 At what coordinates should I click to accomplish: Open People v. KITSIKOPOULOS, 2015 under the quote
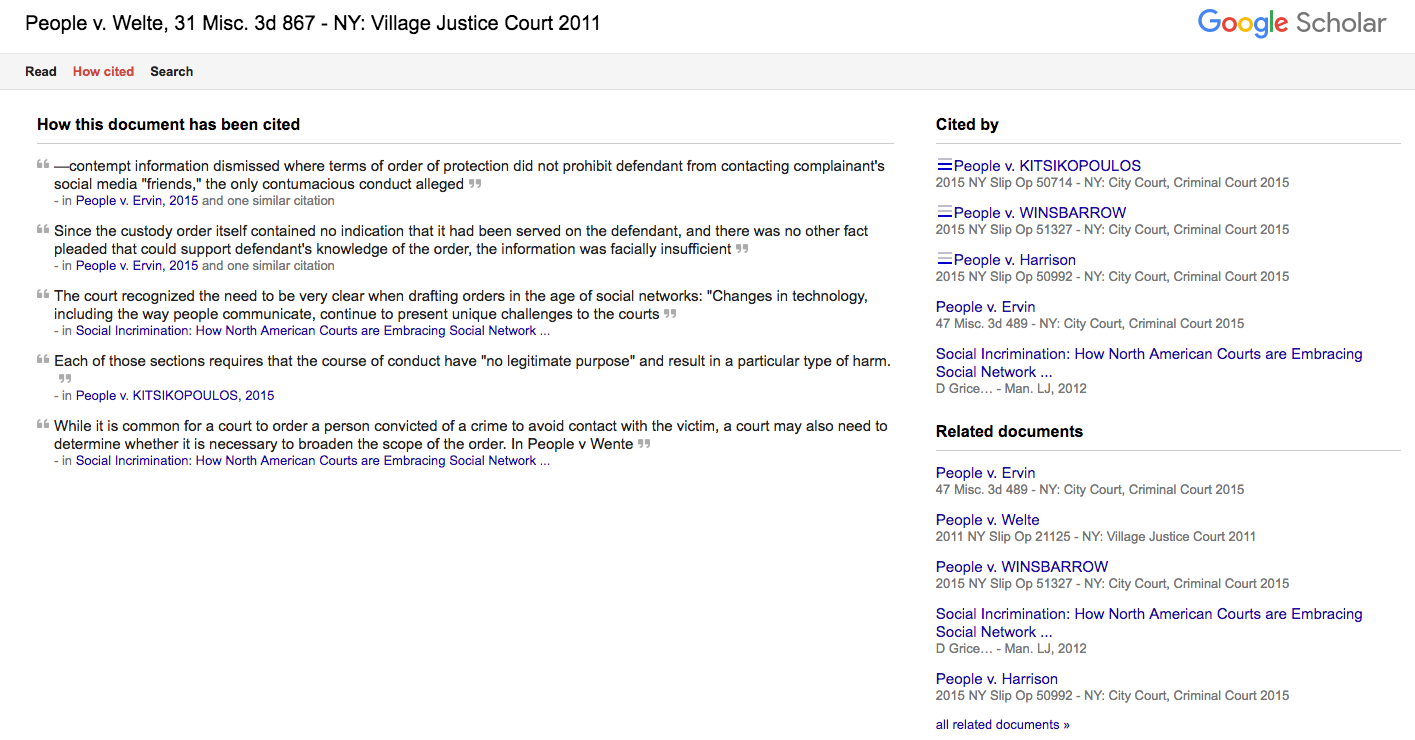click(x=175, y=395)
